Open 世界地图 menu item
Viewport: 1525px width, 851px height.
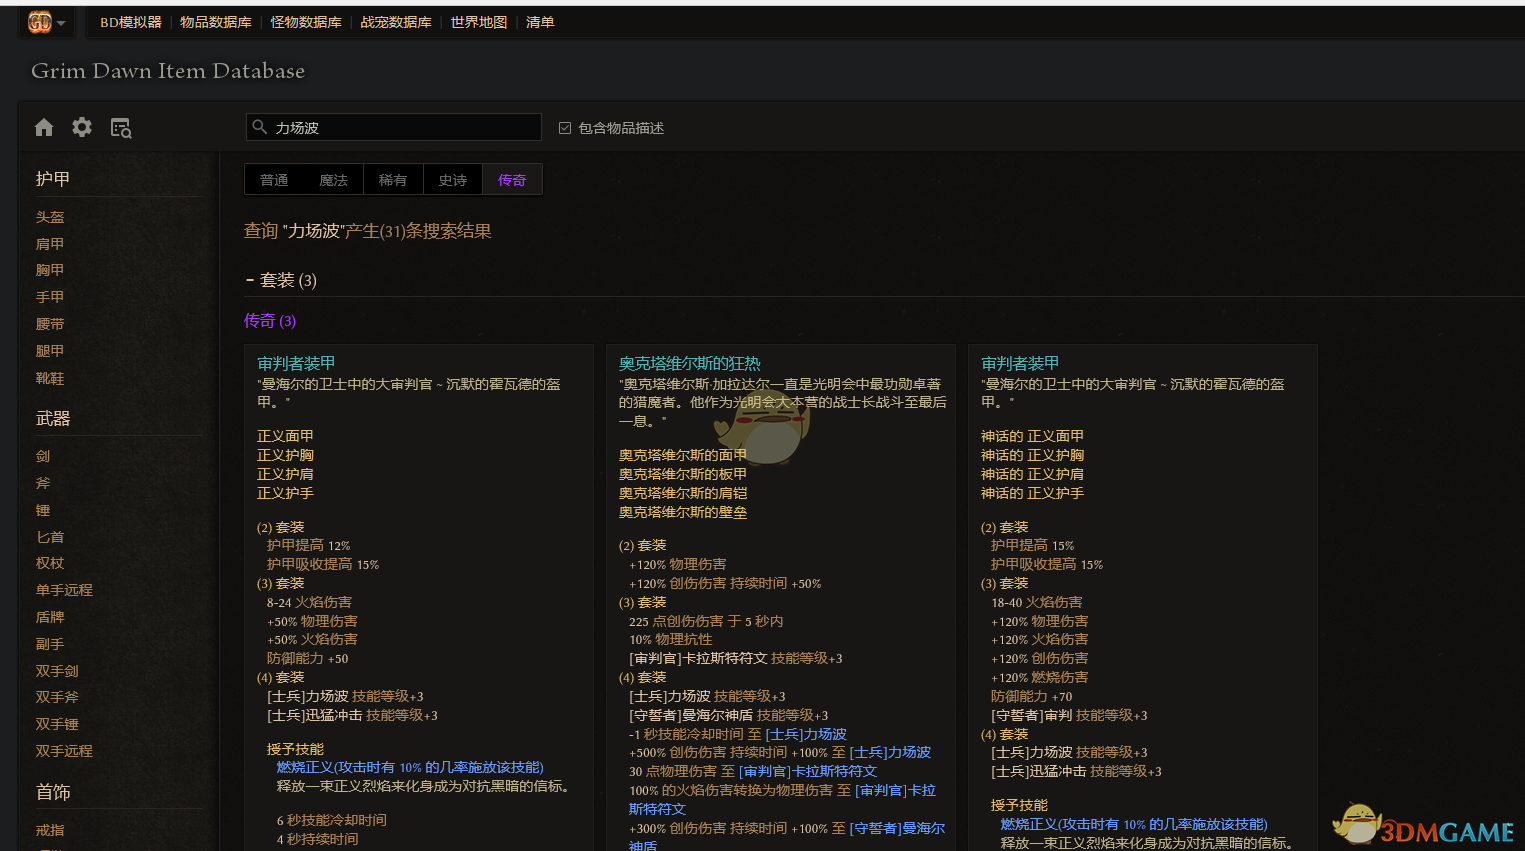[479, 22]
